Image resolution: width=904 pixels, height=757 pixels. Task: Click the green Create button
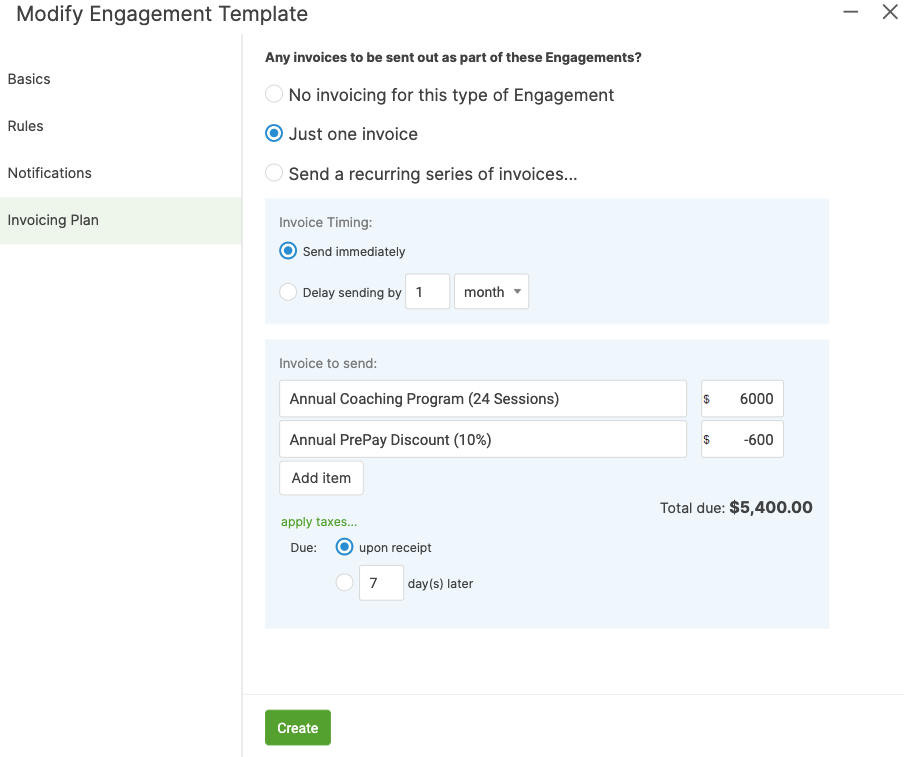297,728
